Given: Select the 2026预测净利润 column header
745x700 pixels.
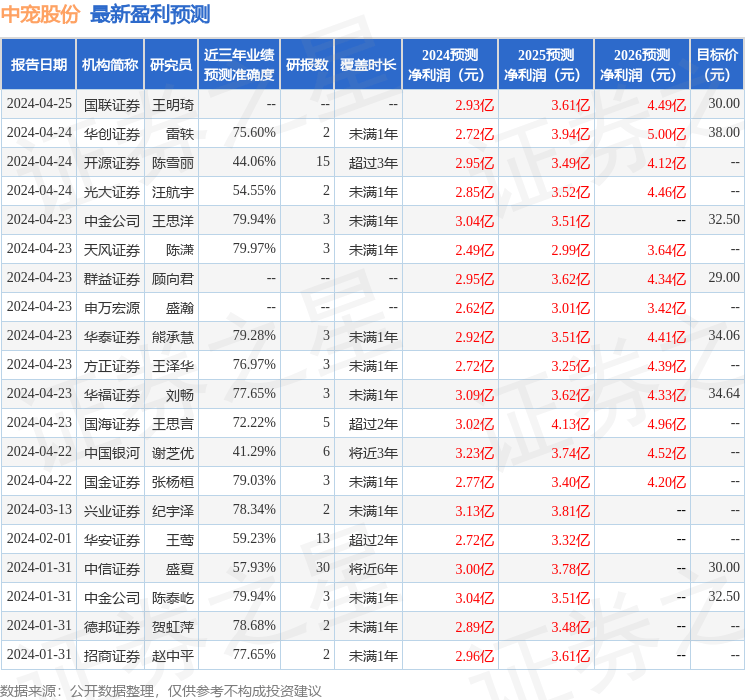Looking at the screenshot, I should pyautogui.click(x=642, y=65).
